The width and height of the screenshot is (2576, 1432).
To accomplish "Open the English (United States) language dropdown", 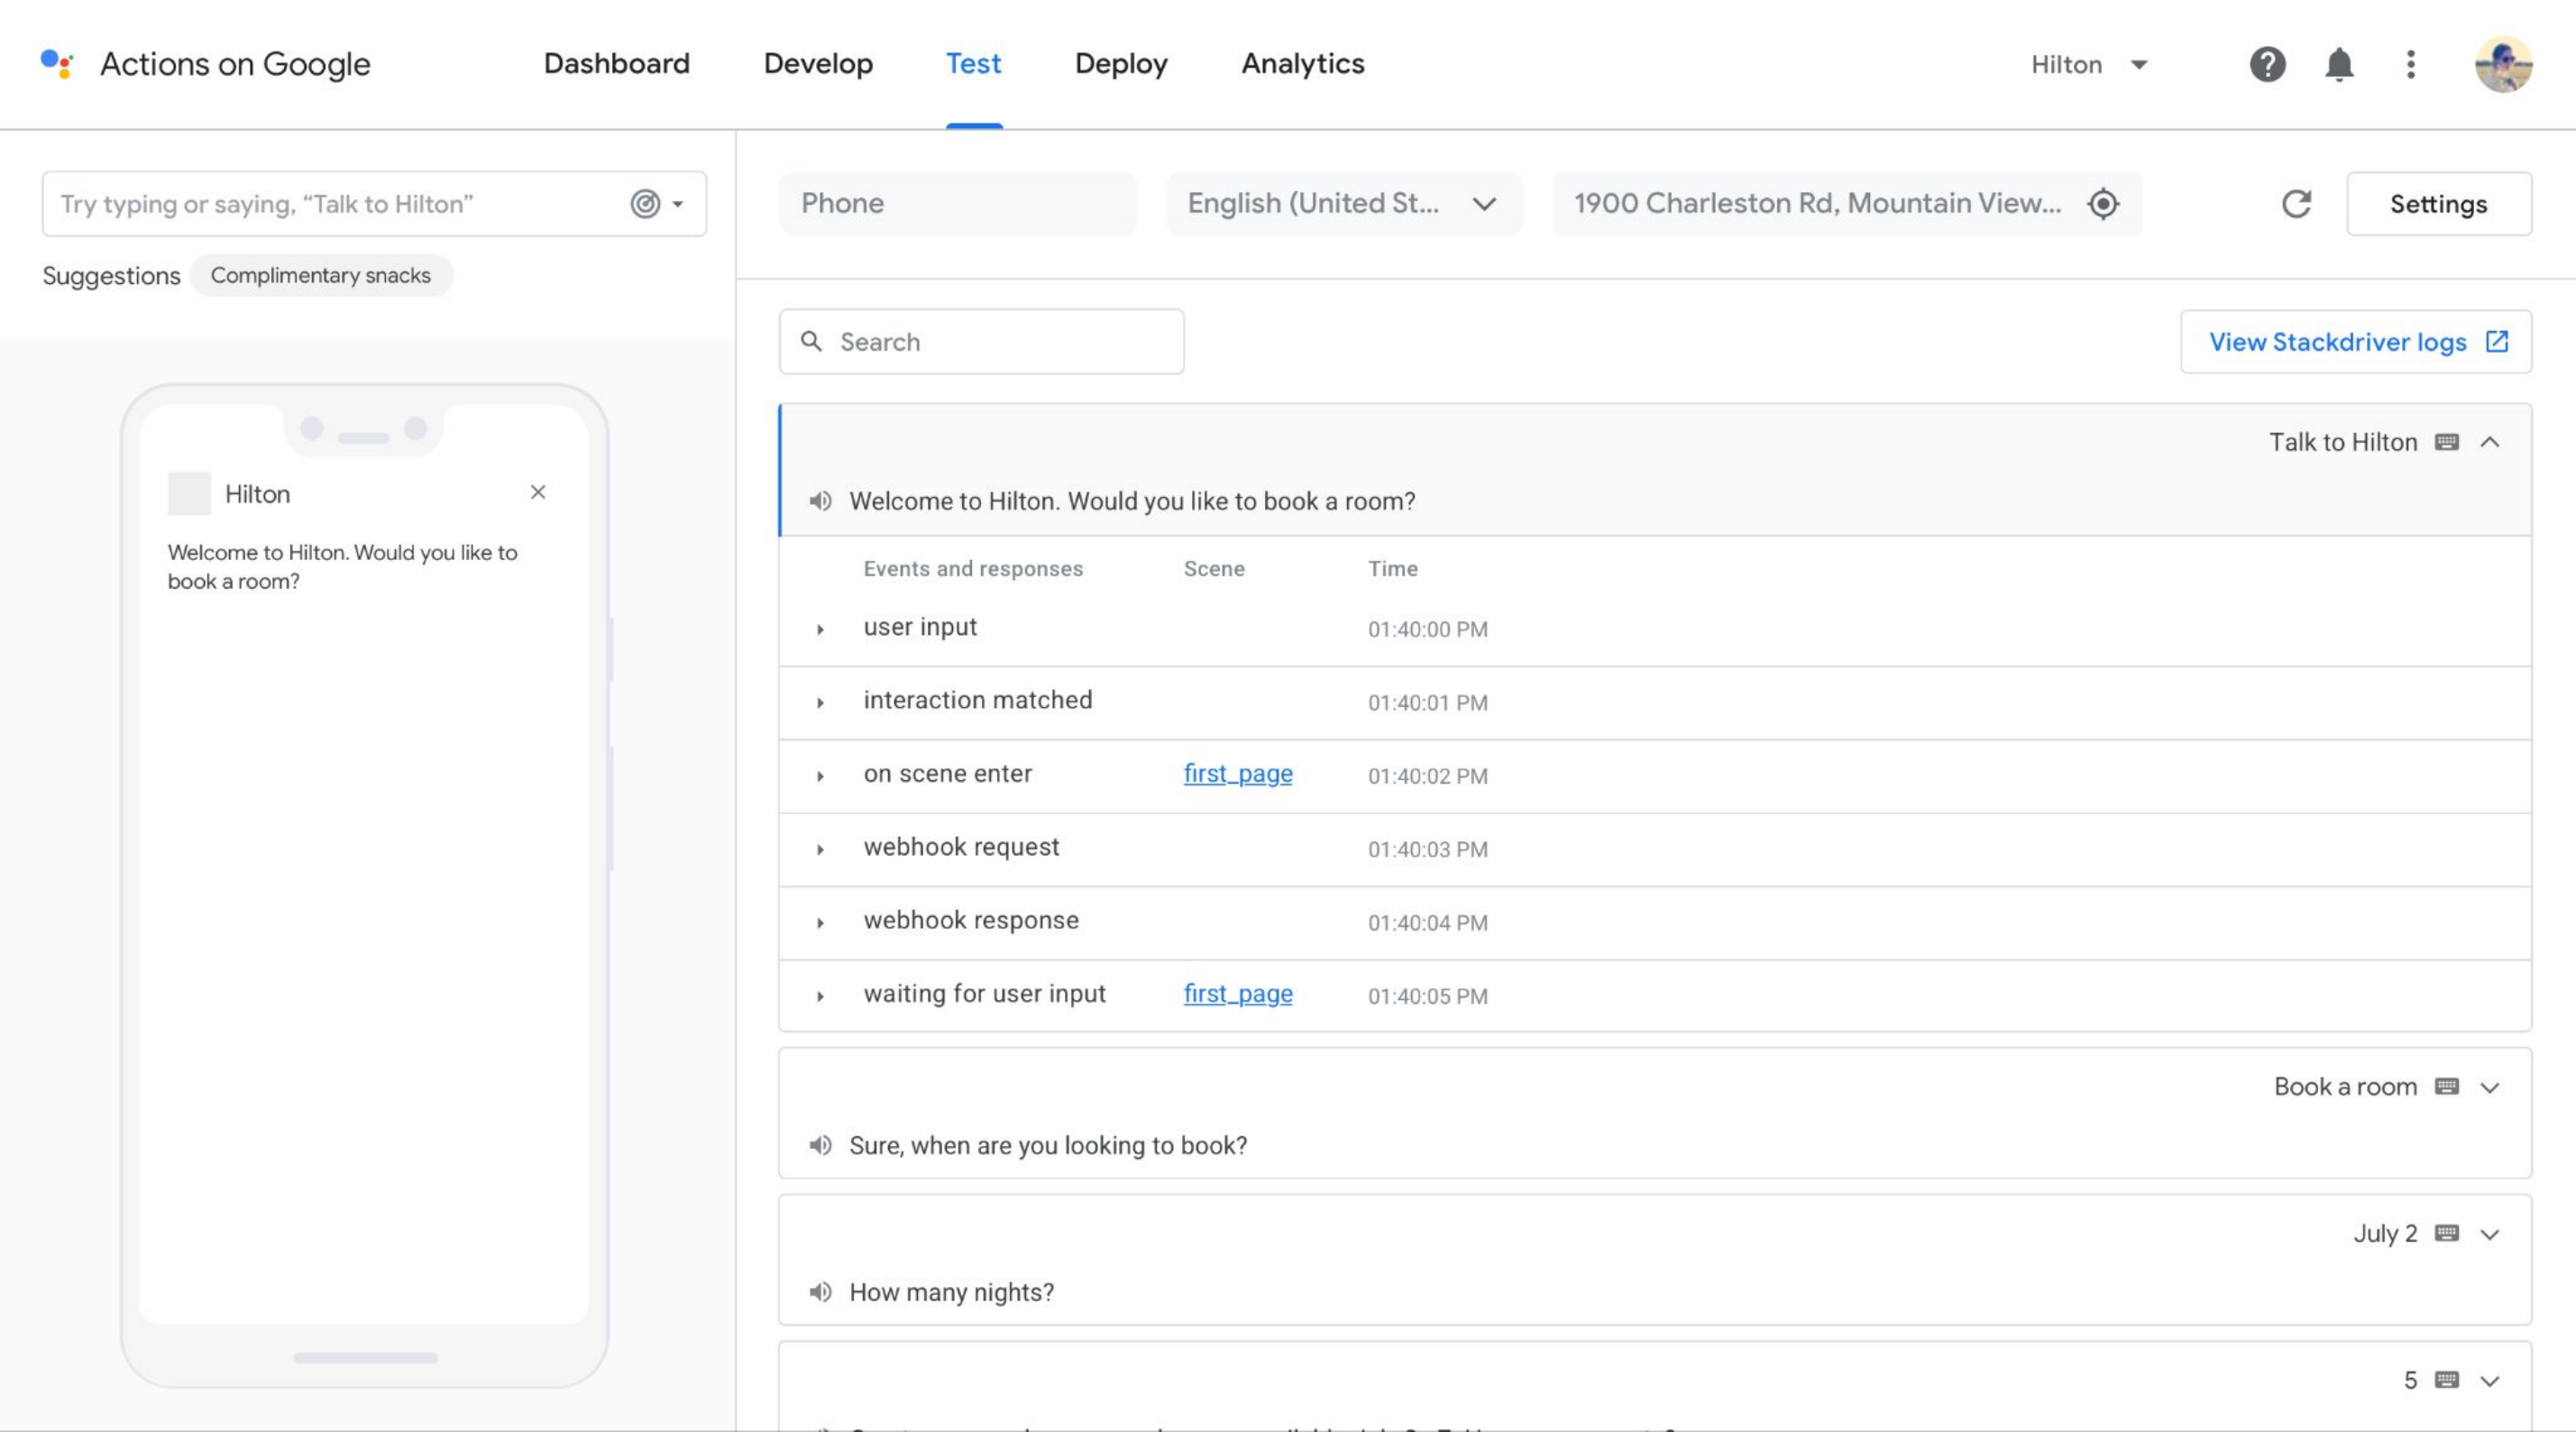I will point(1344,204).
